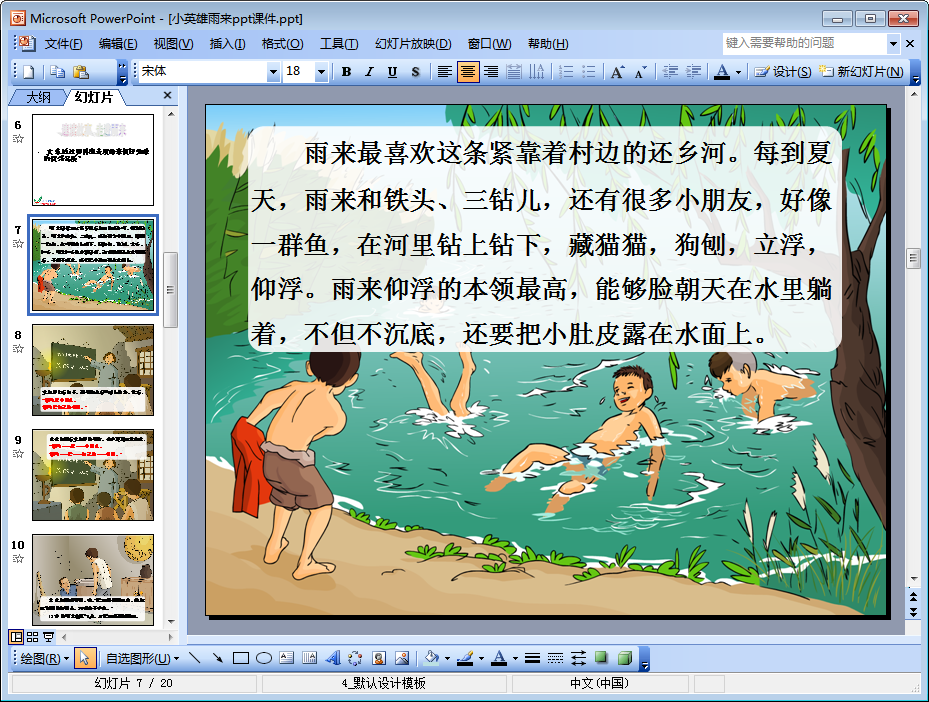The width and height of the screenshot is (929, 702).
Task: Toggle bold formatting
Action: [x=346, y=72]
